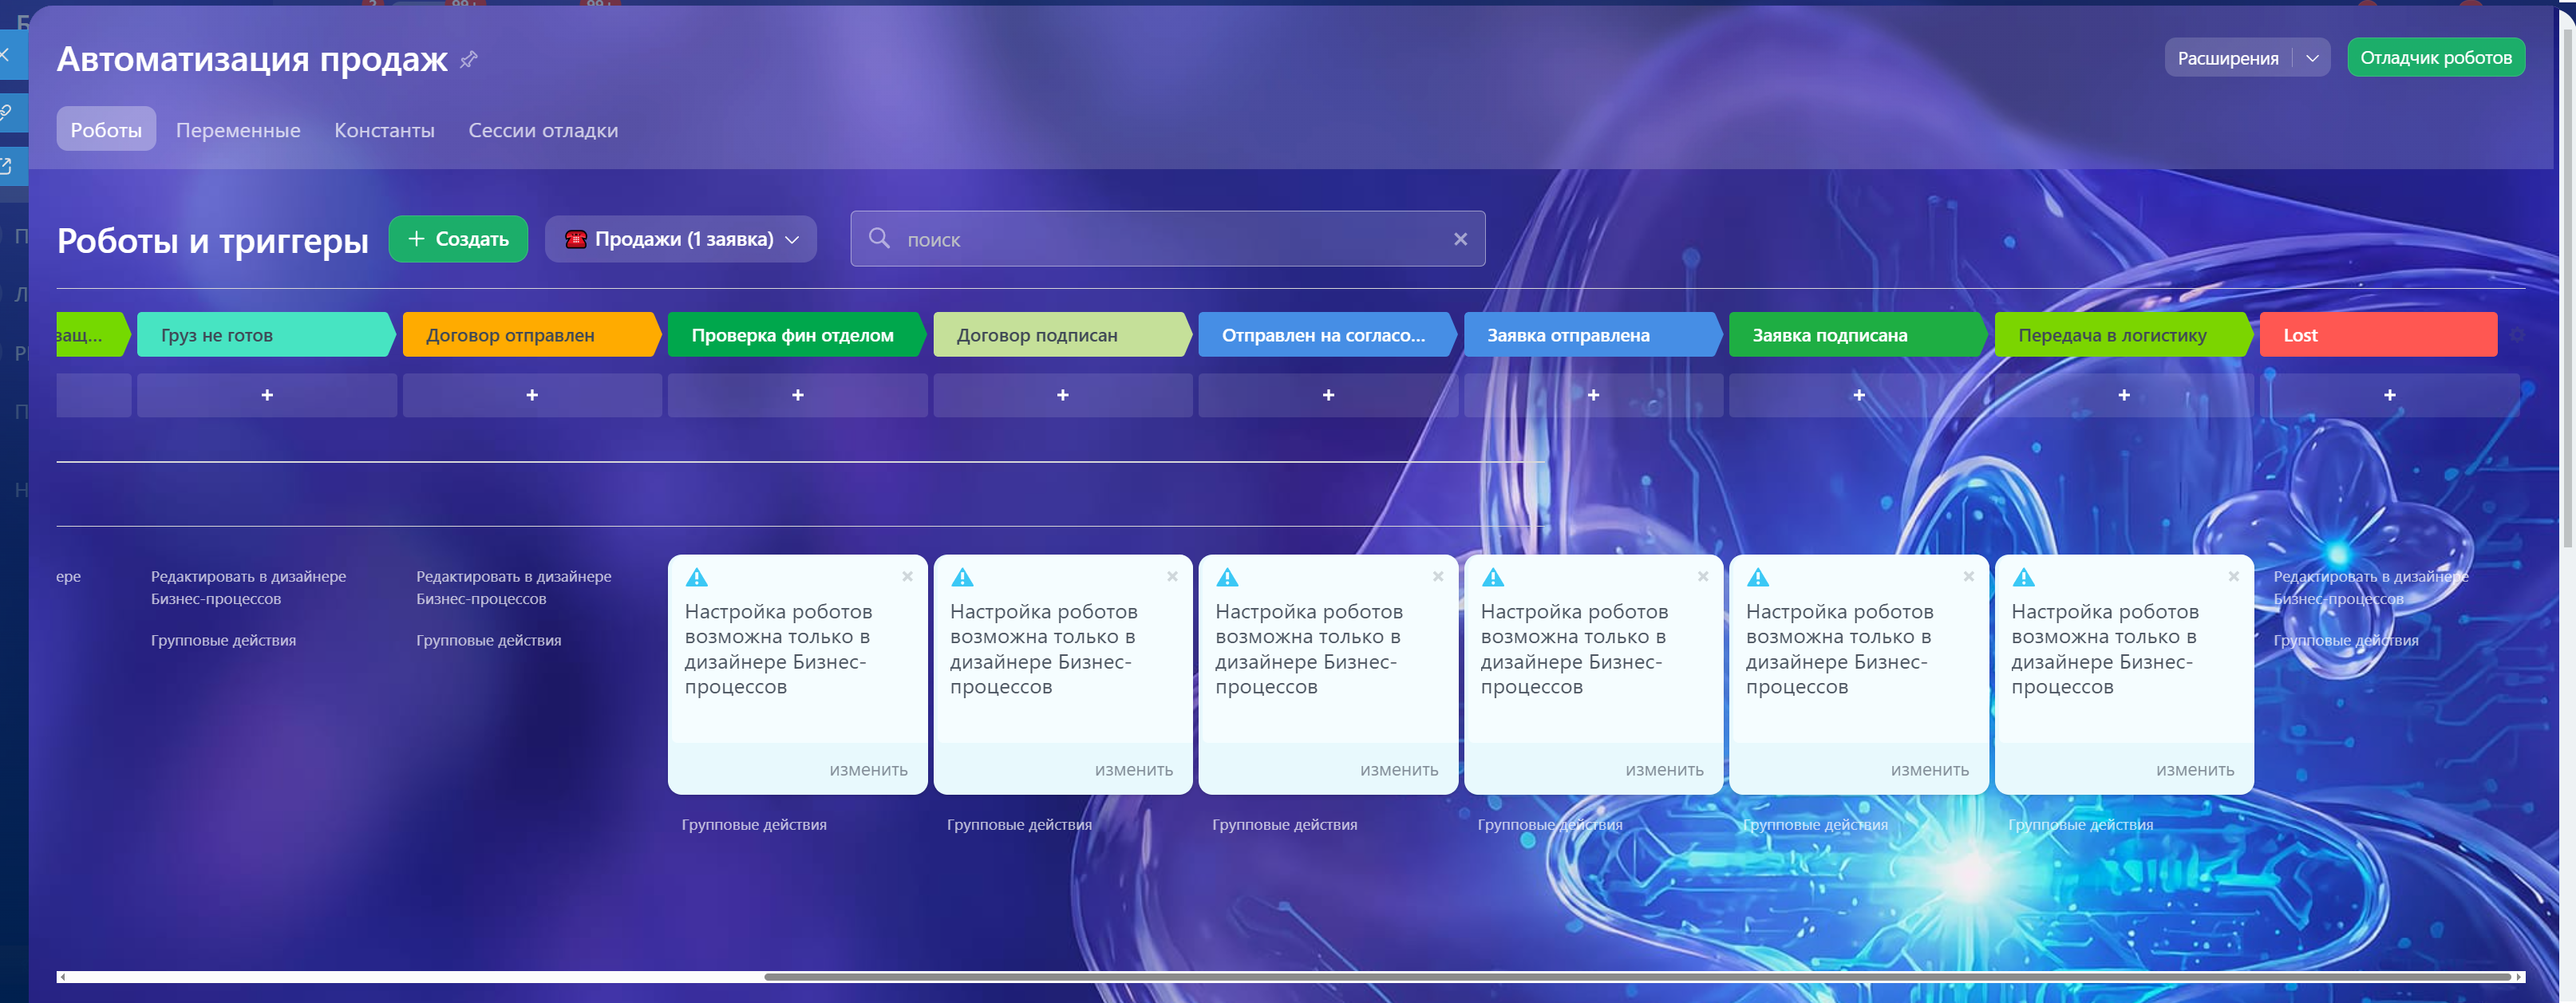
Task: Add a robot under Передача в логистику stage
Action: coord(2124,395)
